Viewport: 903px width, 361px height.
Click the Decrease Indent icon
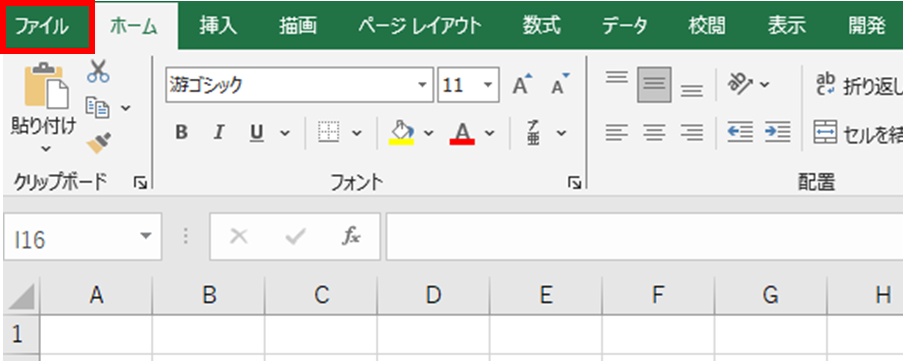[x=740, y=133]
